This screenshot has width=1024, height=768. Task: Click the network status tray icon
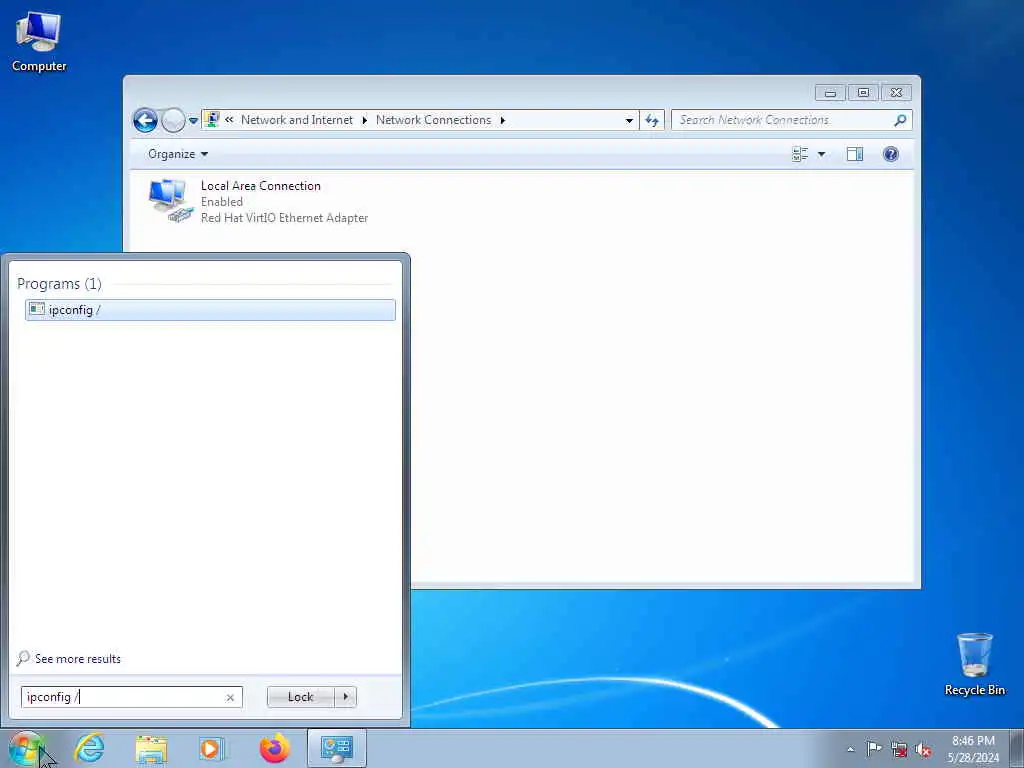pyautogui.click(x=899, y=750)
